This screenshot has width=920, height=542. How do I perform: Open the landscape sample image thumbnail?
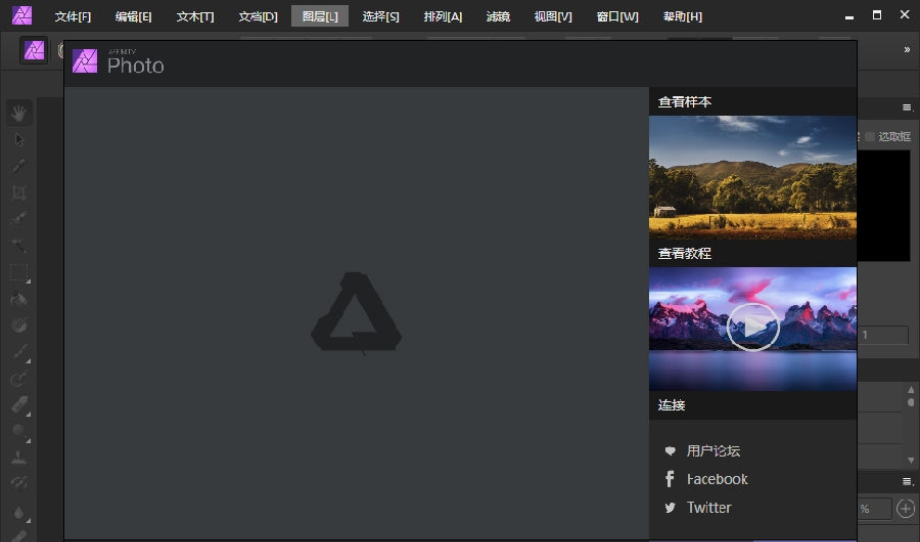click(753, 177)
